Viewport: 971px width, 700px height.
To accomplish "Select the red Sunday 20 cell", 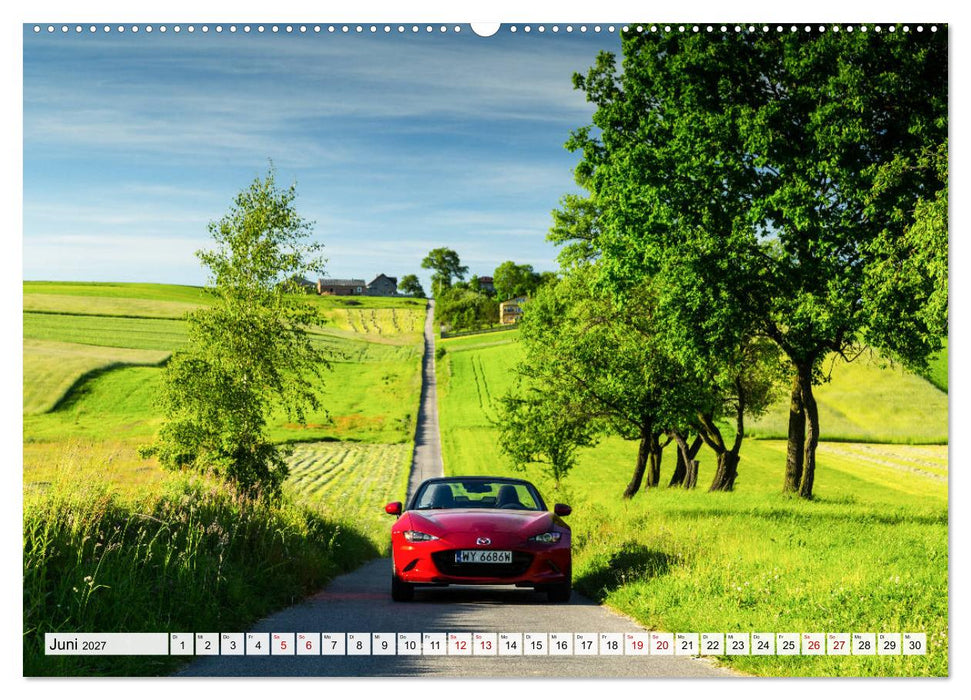I will (663, 644).
